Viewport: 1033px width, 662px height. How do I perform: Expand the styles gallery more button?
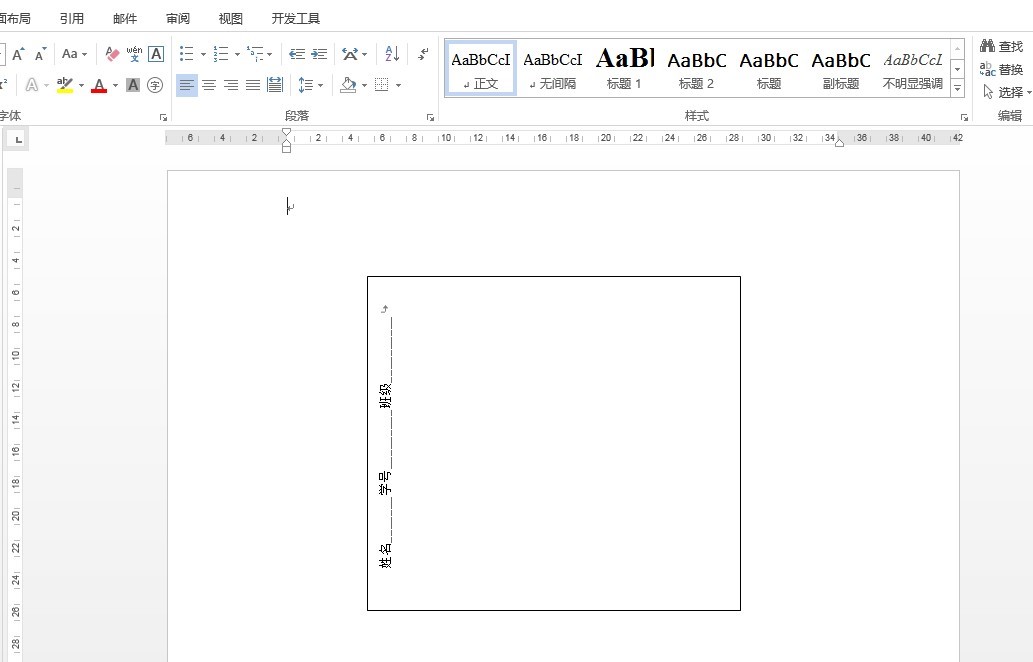coord(957,89)
